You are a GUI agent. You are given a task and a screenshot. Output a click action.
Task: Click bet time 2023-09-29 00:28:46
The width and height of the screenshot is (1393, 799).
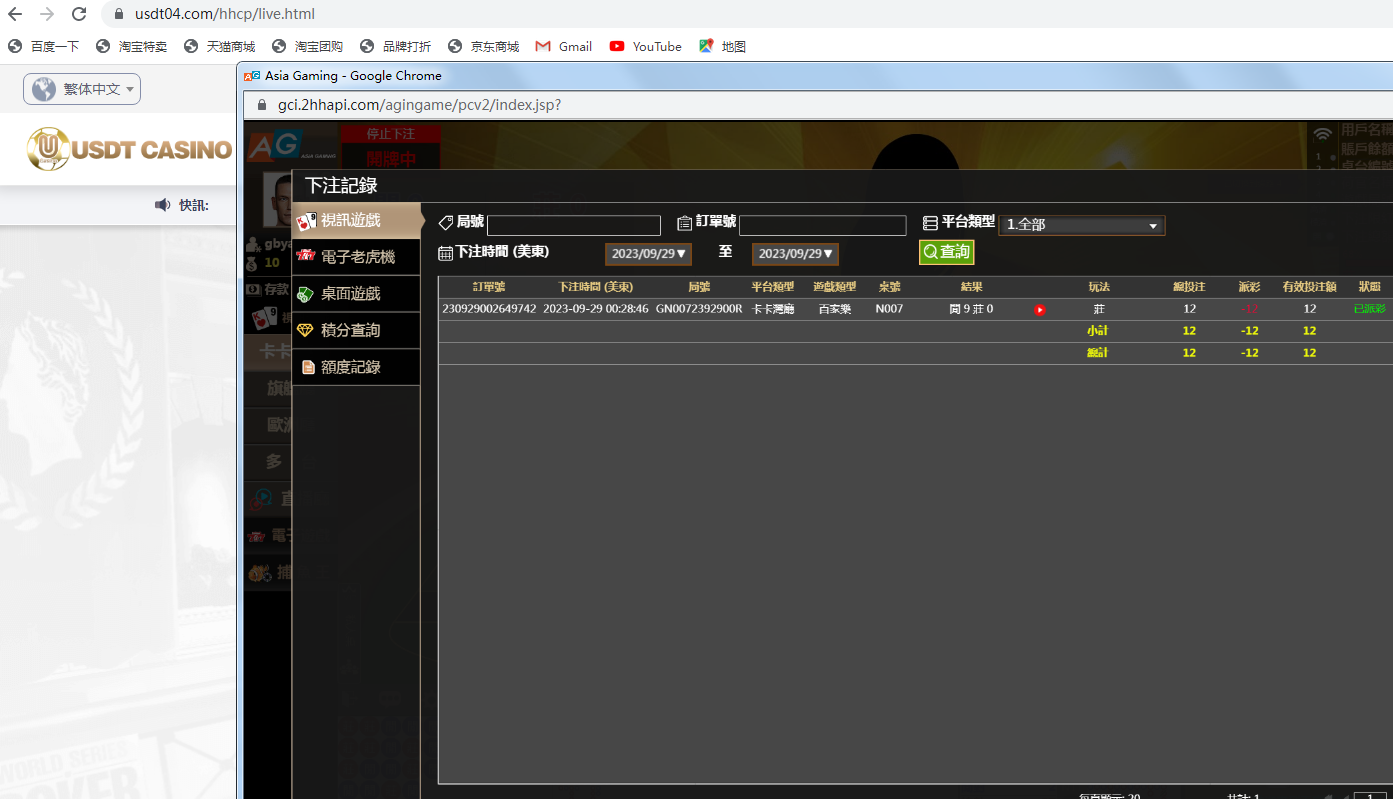click(596, 309)
